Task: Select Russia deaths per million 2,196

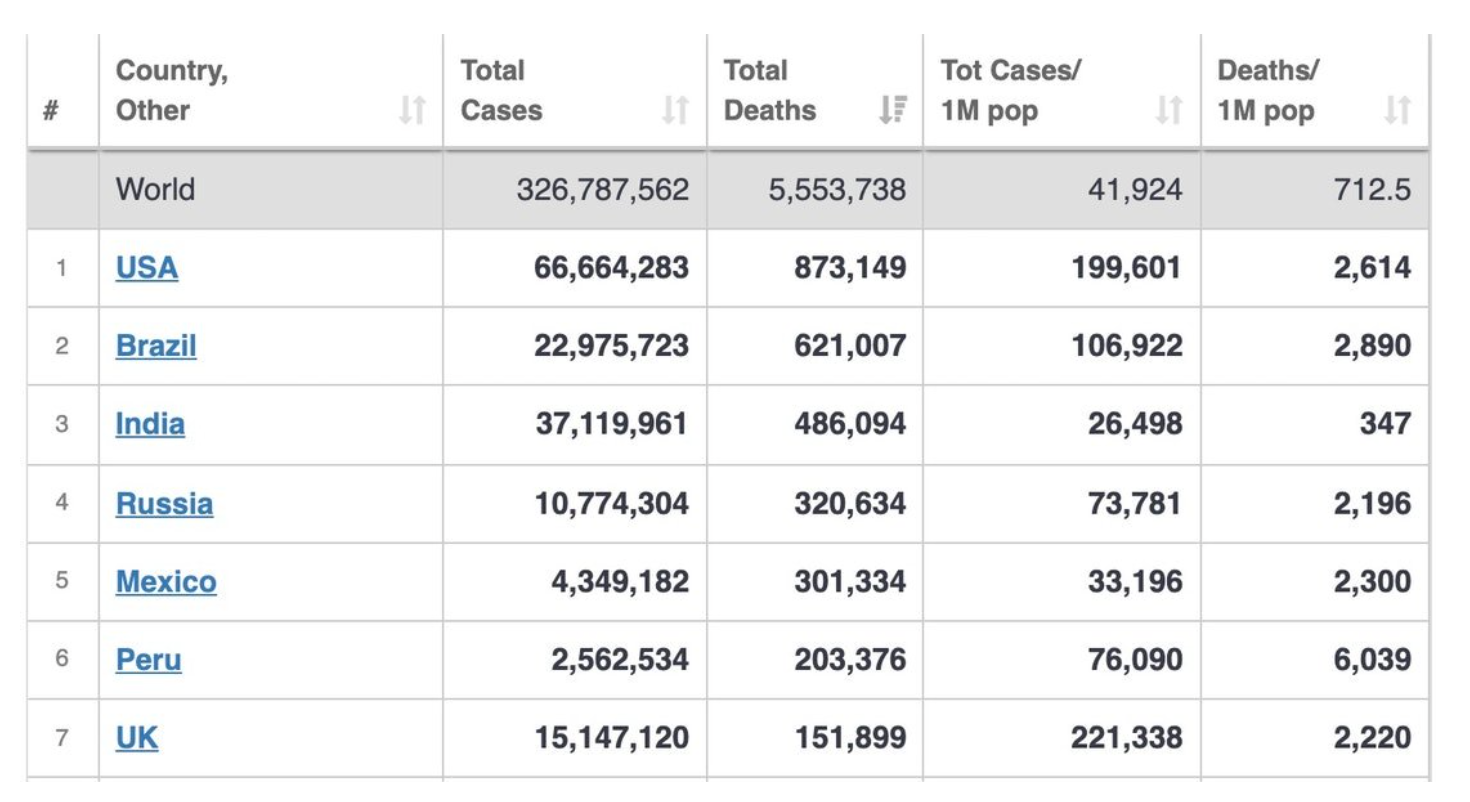Action: tap(1372, 502)
